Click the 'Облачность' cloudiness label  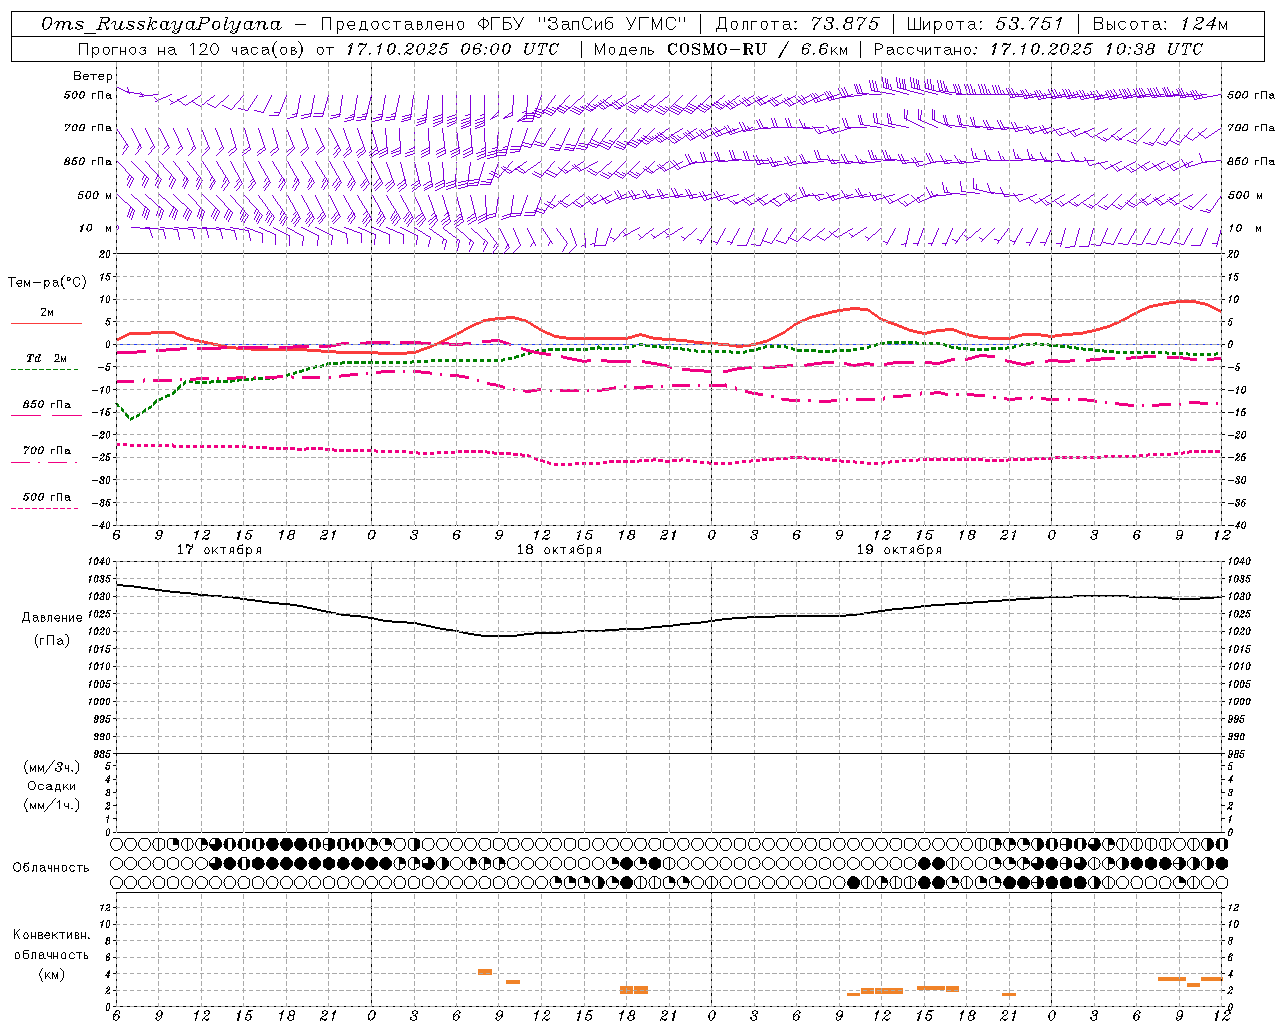coord(51,868)
